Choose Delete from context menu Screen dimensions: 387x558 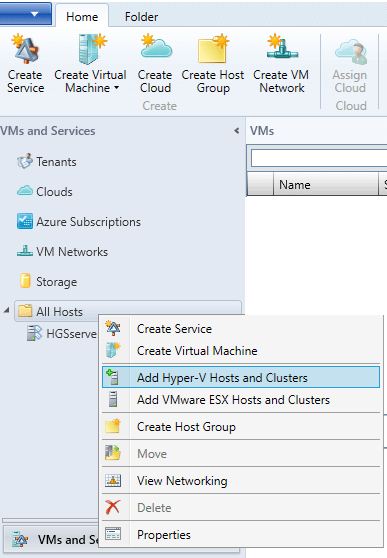(x=241, y=508)
